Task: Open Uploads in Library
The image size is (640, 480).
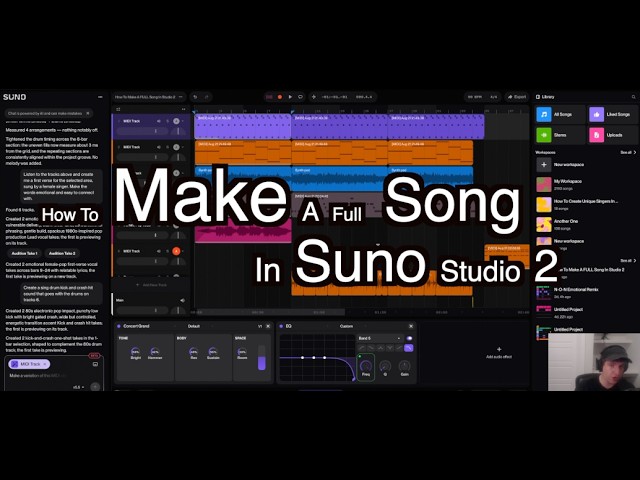Action: [613, 135]
